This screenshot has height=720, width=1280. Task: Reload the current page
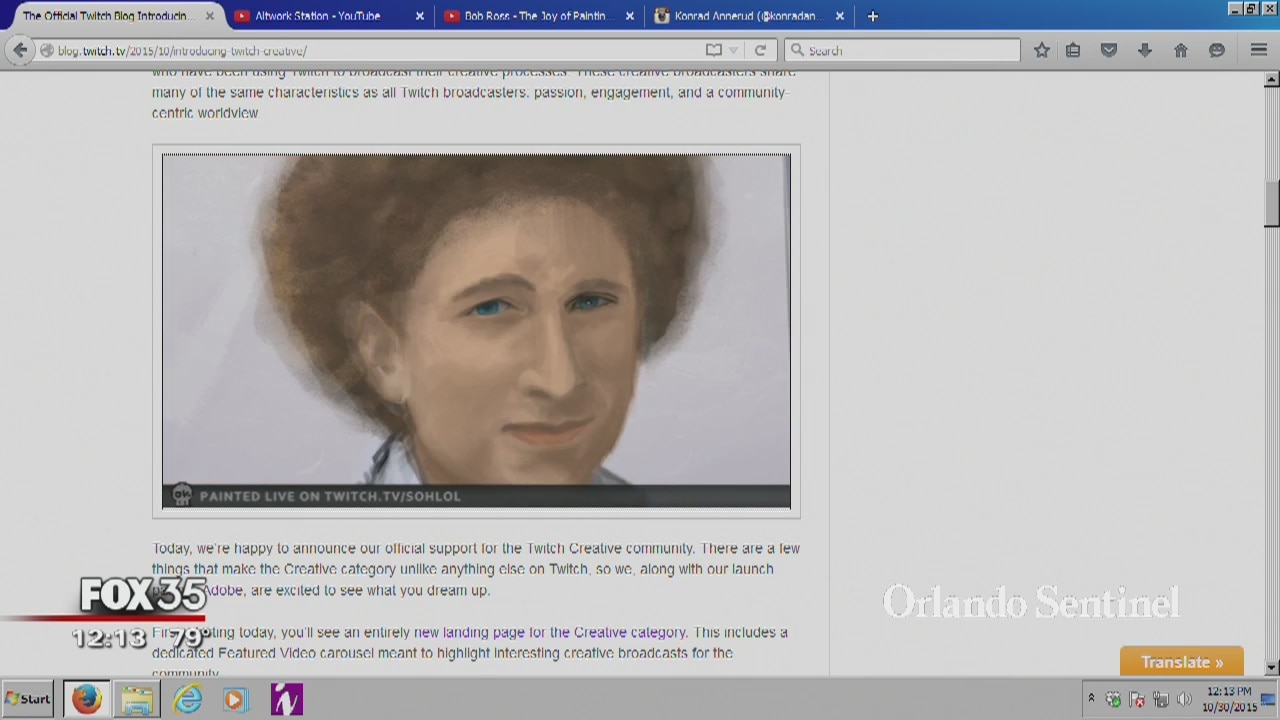[x=760, y=50]
